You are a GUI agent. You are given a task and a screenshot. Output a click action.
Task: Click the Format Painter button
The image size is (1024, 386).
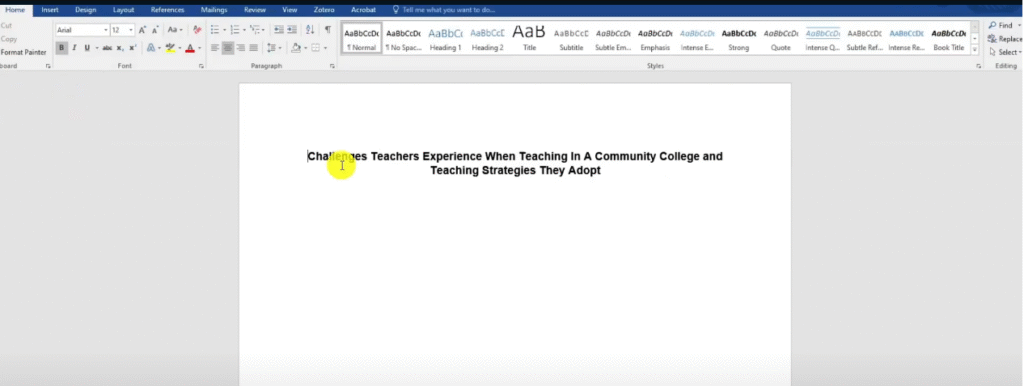tap(23, 52)
